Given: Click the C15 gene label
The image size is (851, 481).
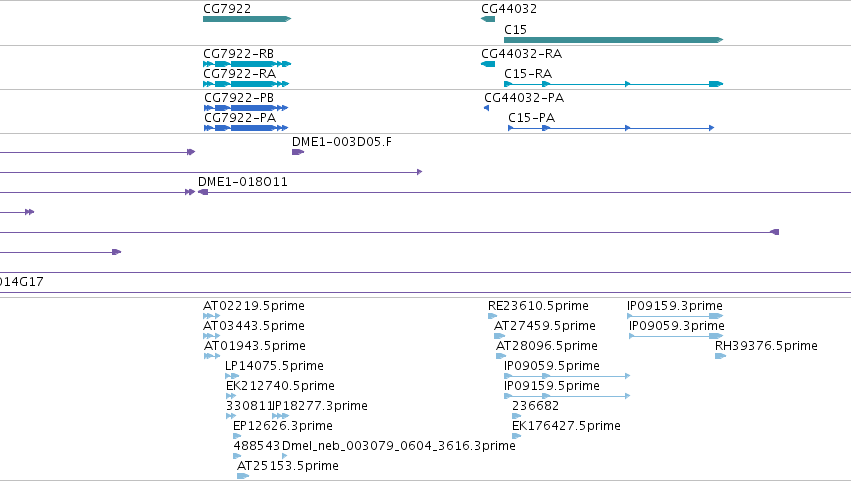Looking at the screenshot, I should pyautogui.click(x=515, y=30).
